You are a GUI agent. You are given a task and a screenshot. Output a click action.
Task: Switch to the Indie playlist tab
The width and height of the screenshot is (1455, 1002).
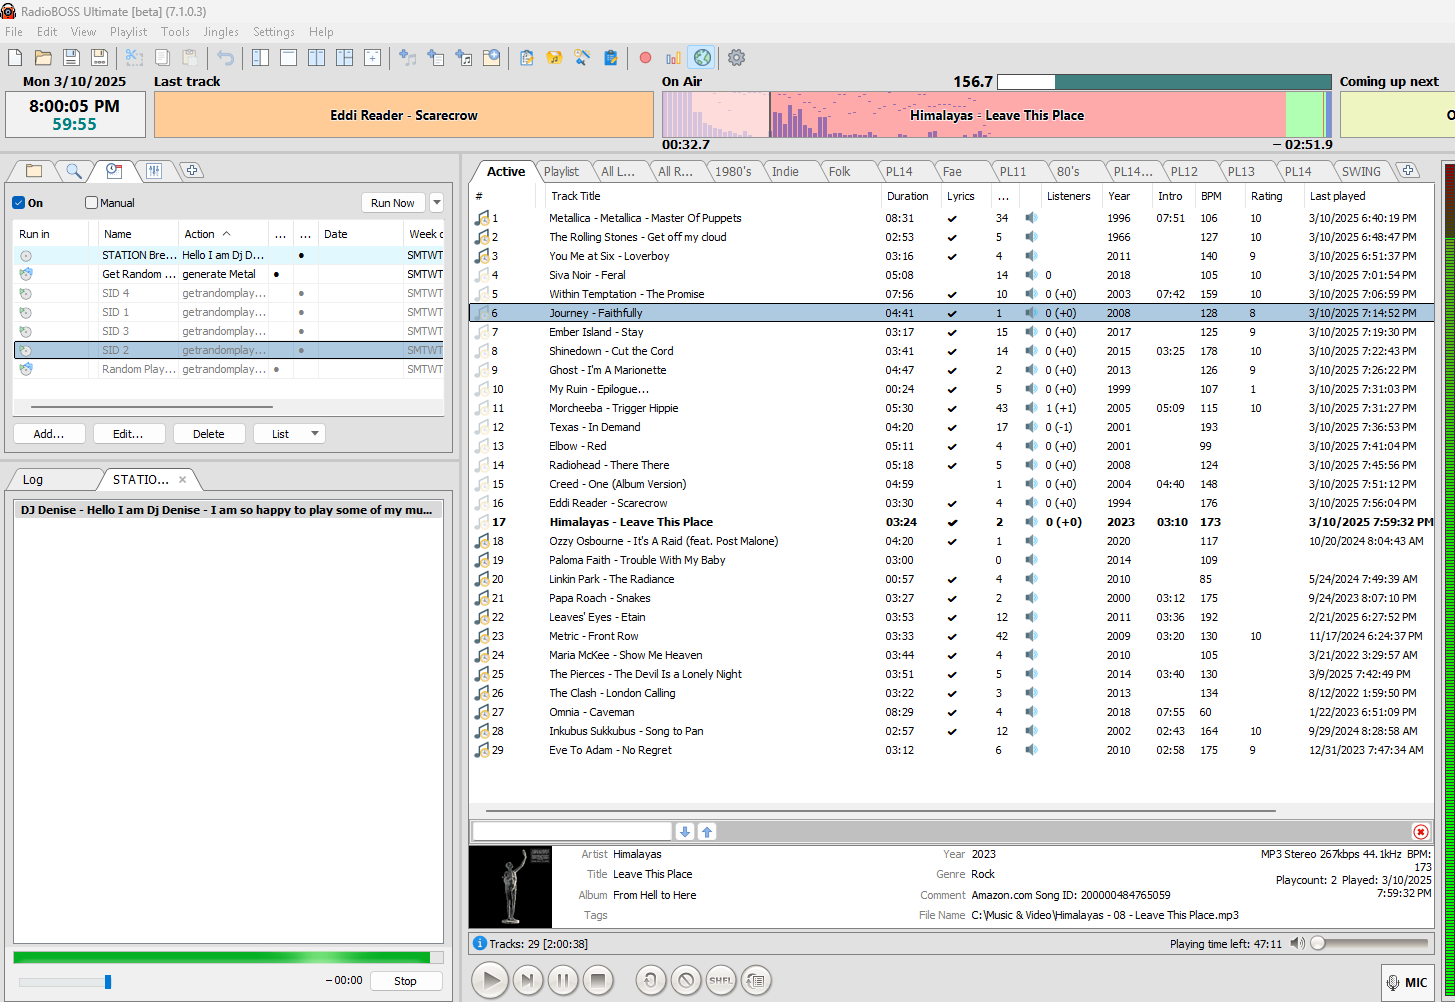[x=785, y=171]
